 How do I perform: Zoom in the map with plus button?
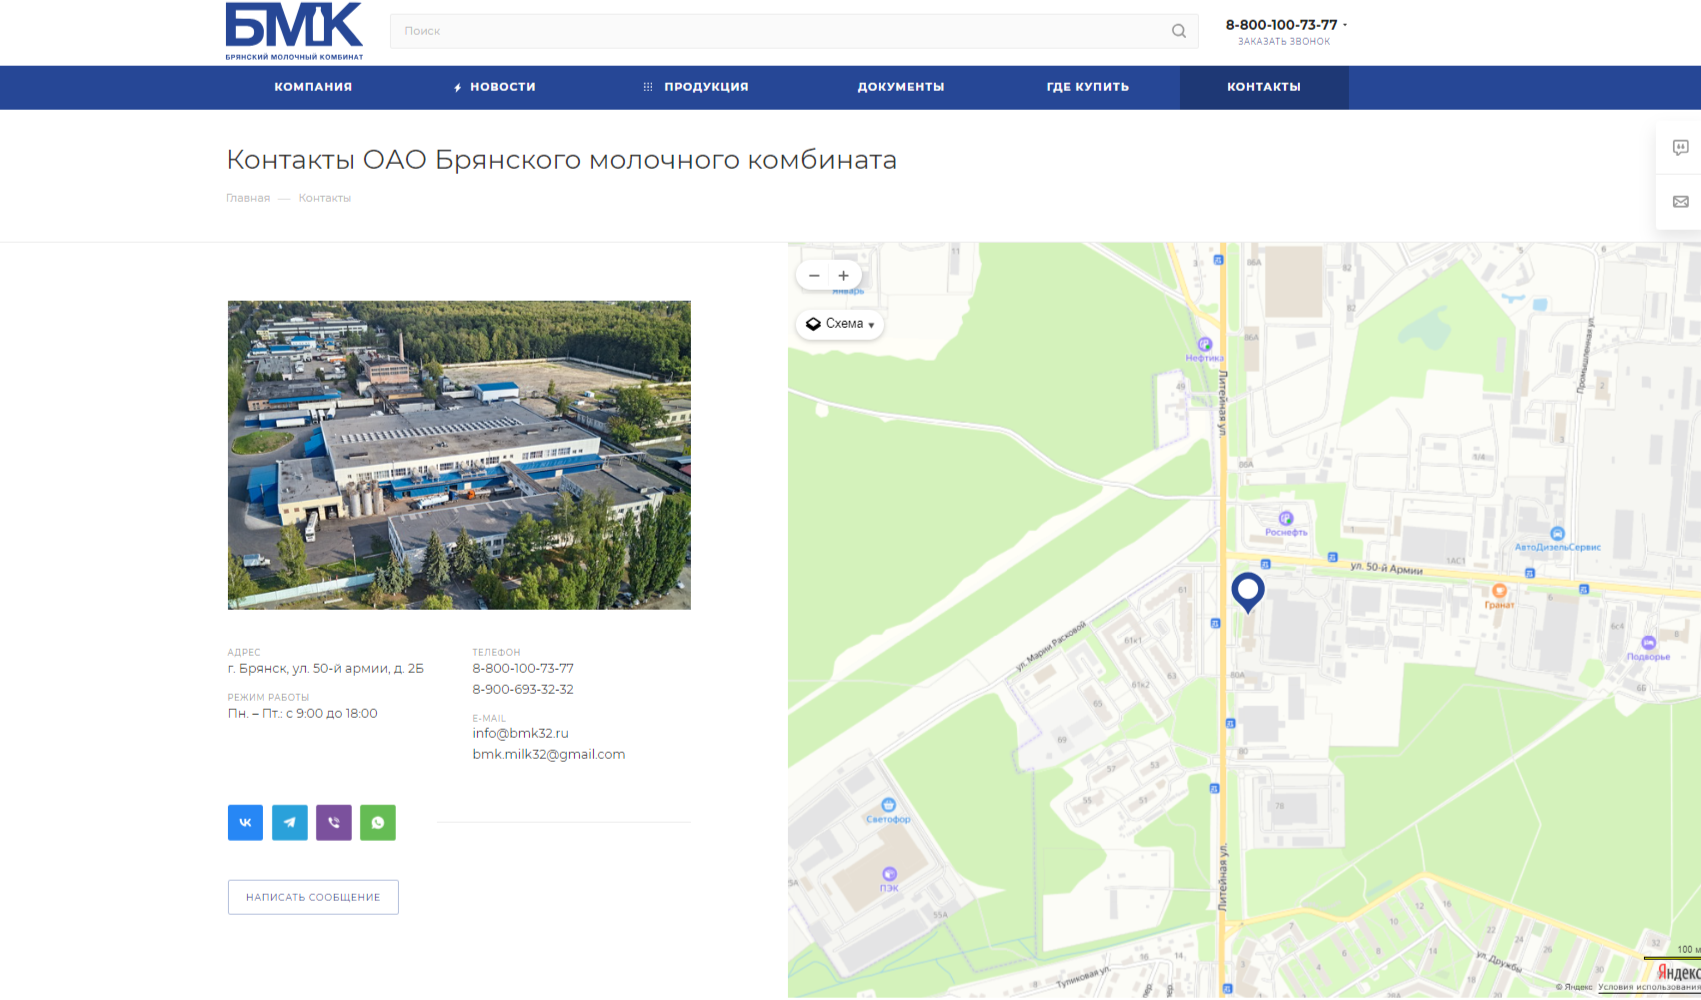click(x=844, y=276)
